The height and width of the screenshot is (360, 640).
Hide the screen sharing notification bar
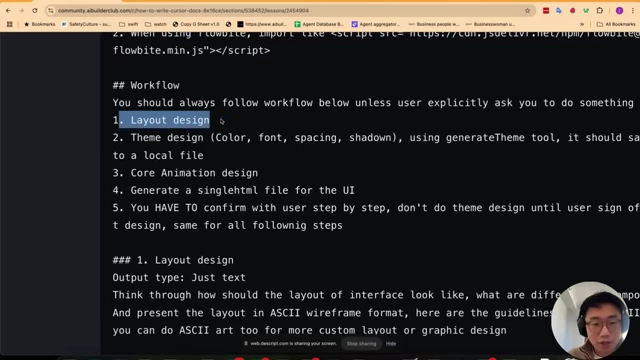(x=391, y=344)
